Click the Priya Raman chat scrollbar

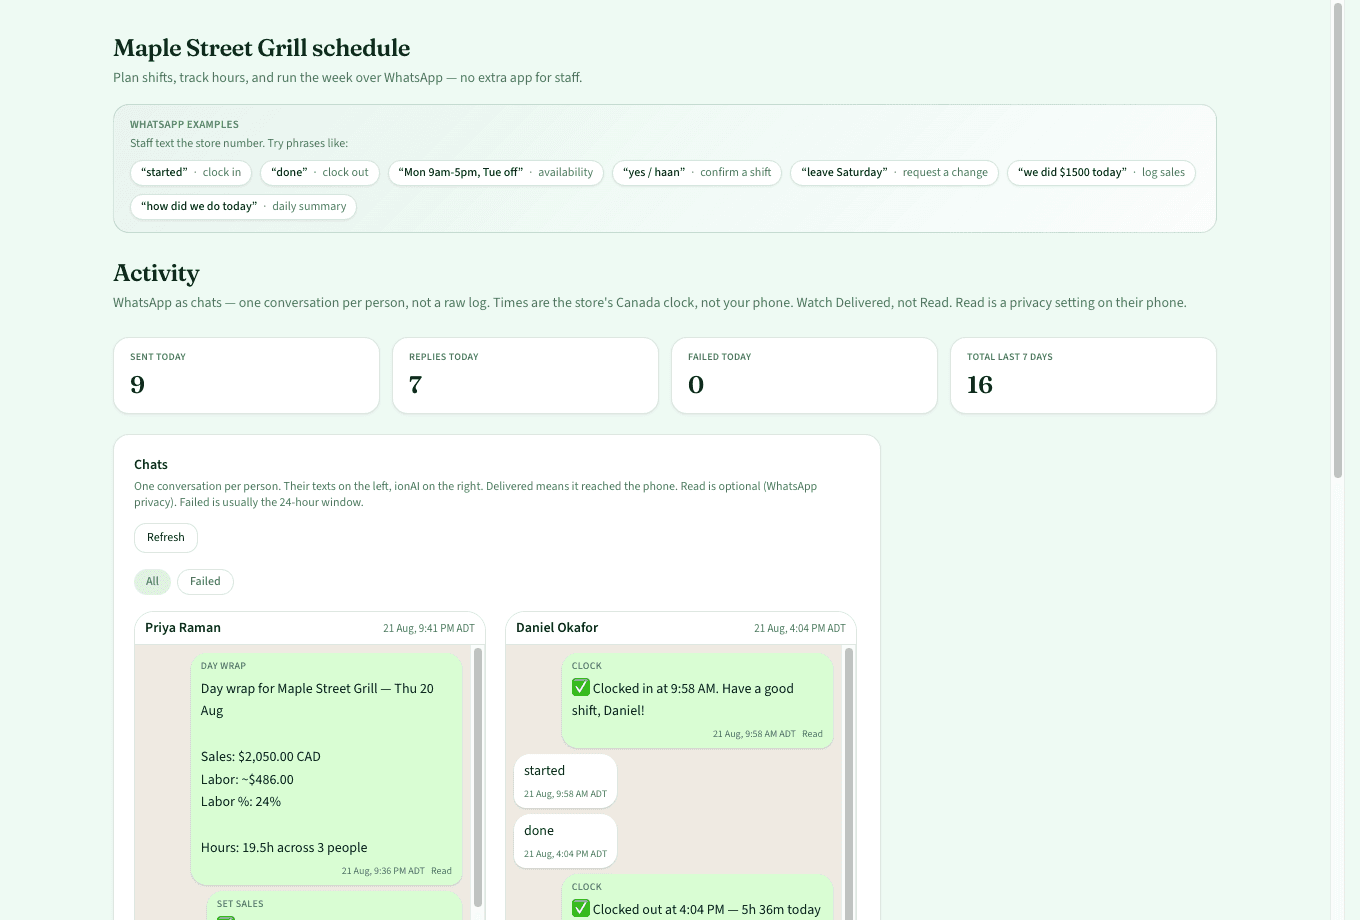pos(478,777)
